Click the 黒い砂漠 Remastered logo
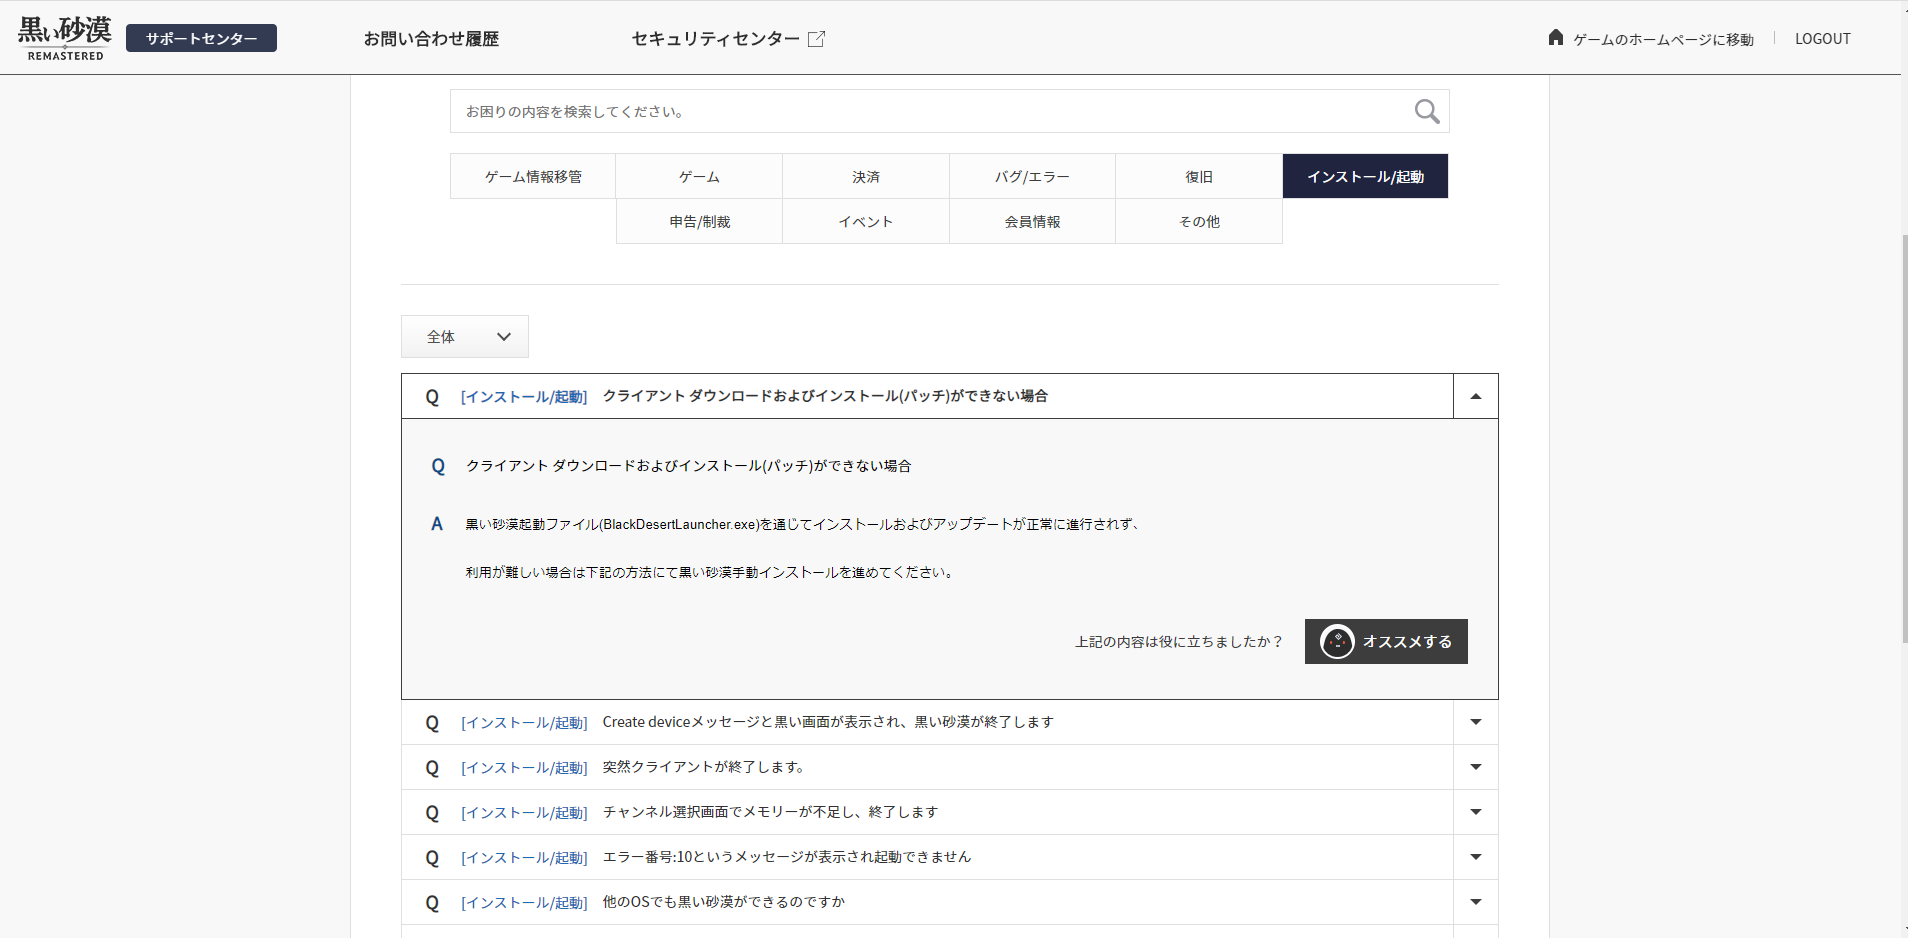1908x938 pixels. pos(65,38)
